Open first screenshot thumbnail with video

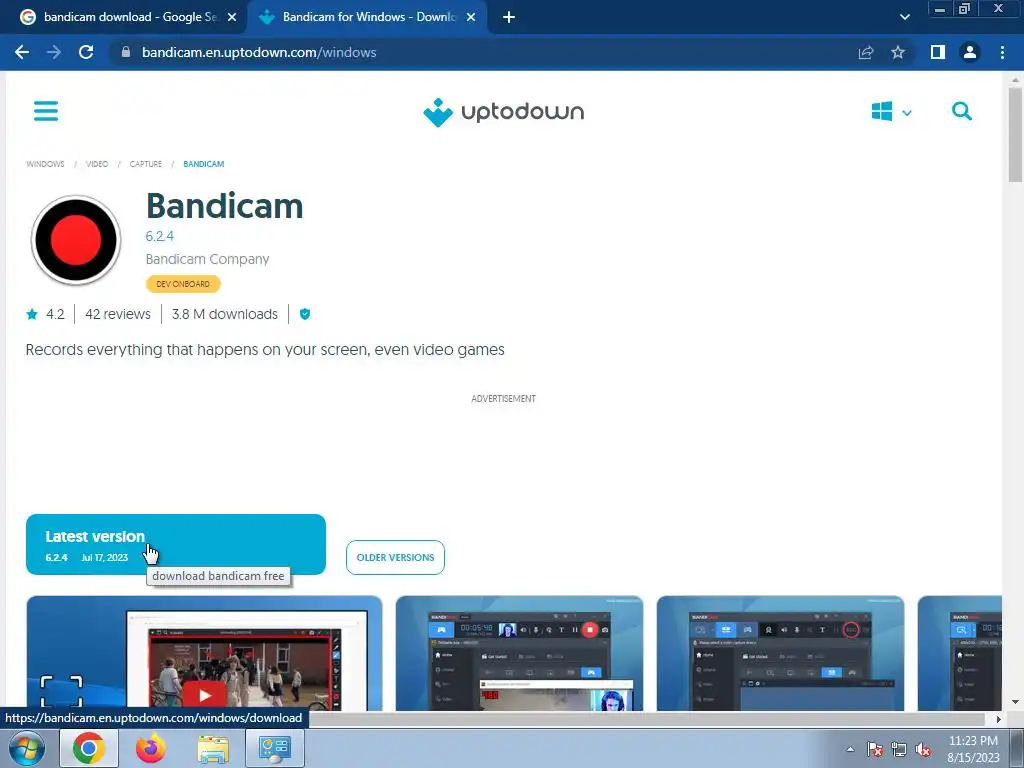[204, 653]
